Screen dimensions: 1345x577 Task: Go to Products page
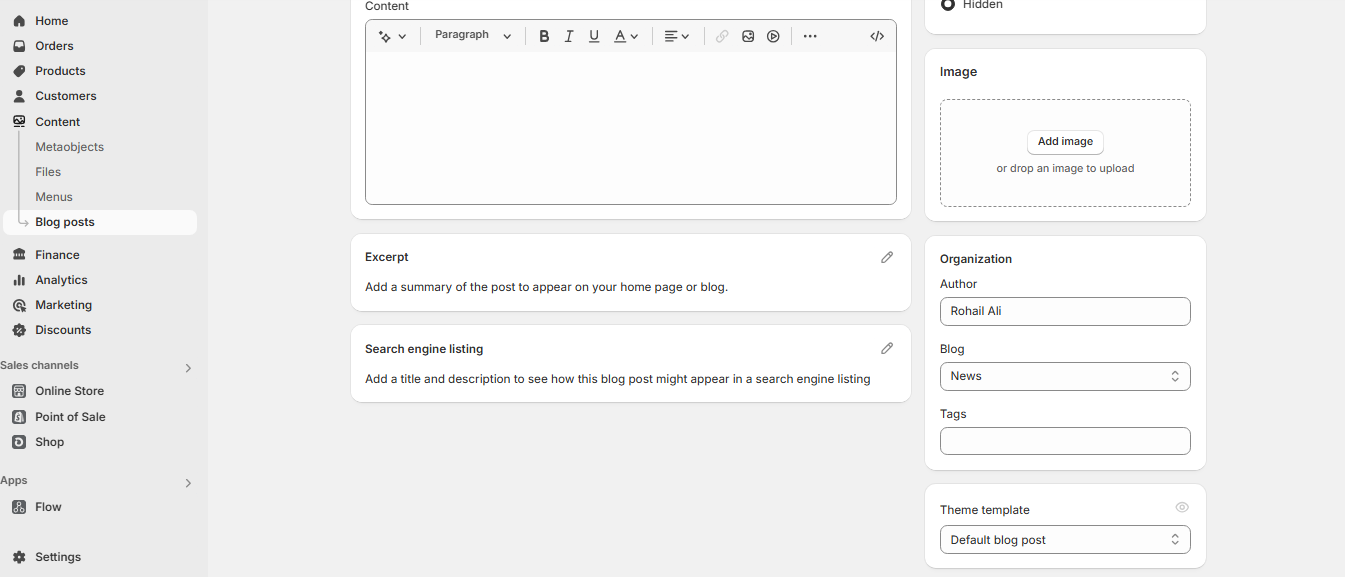point(60,71)
